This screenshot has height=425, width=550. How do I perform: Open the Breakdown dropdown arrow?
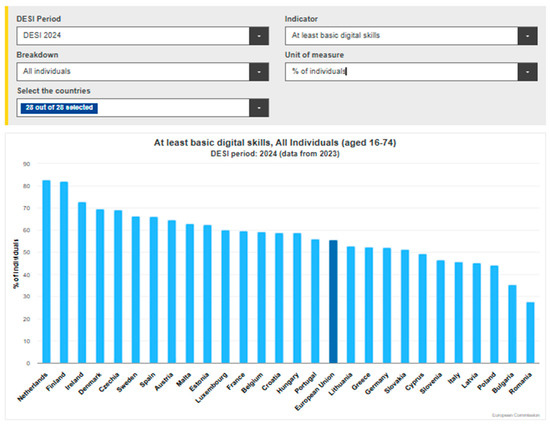click(259, 72)
